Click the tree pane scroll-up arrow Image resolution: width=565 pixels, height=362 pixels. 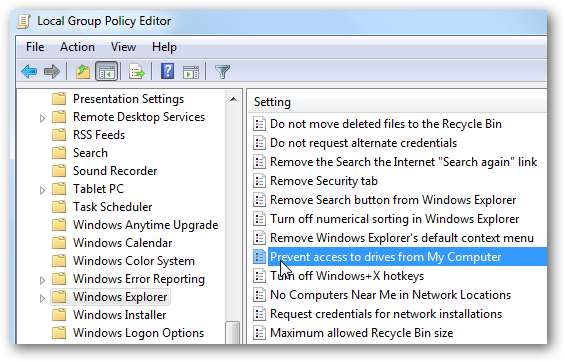pos(233,99)
